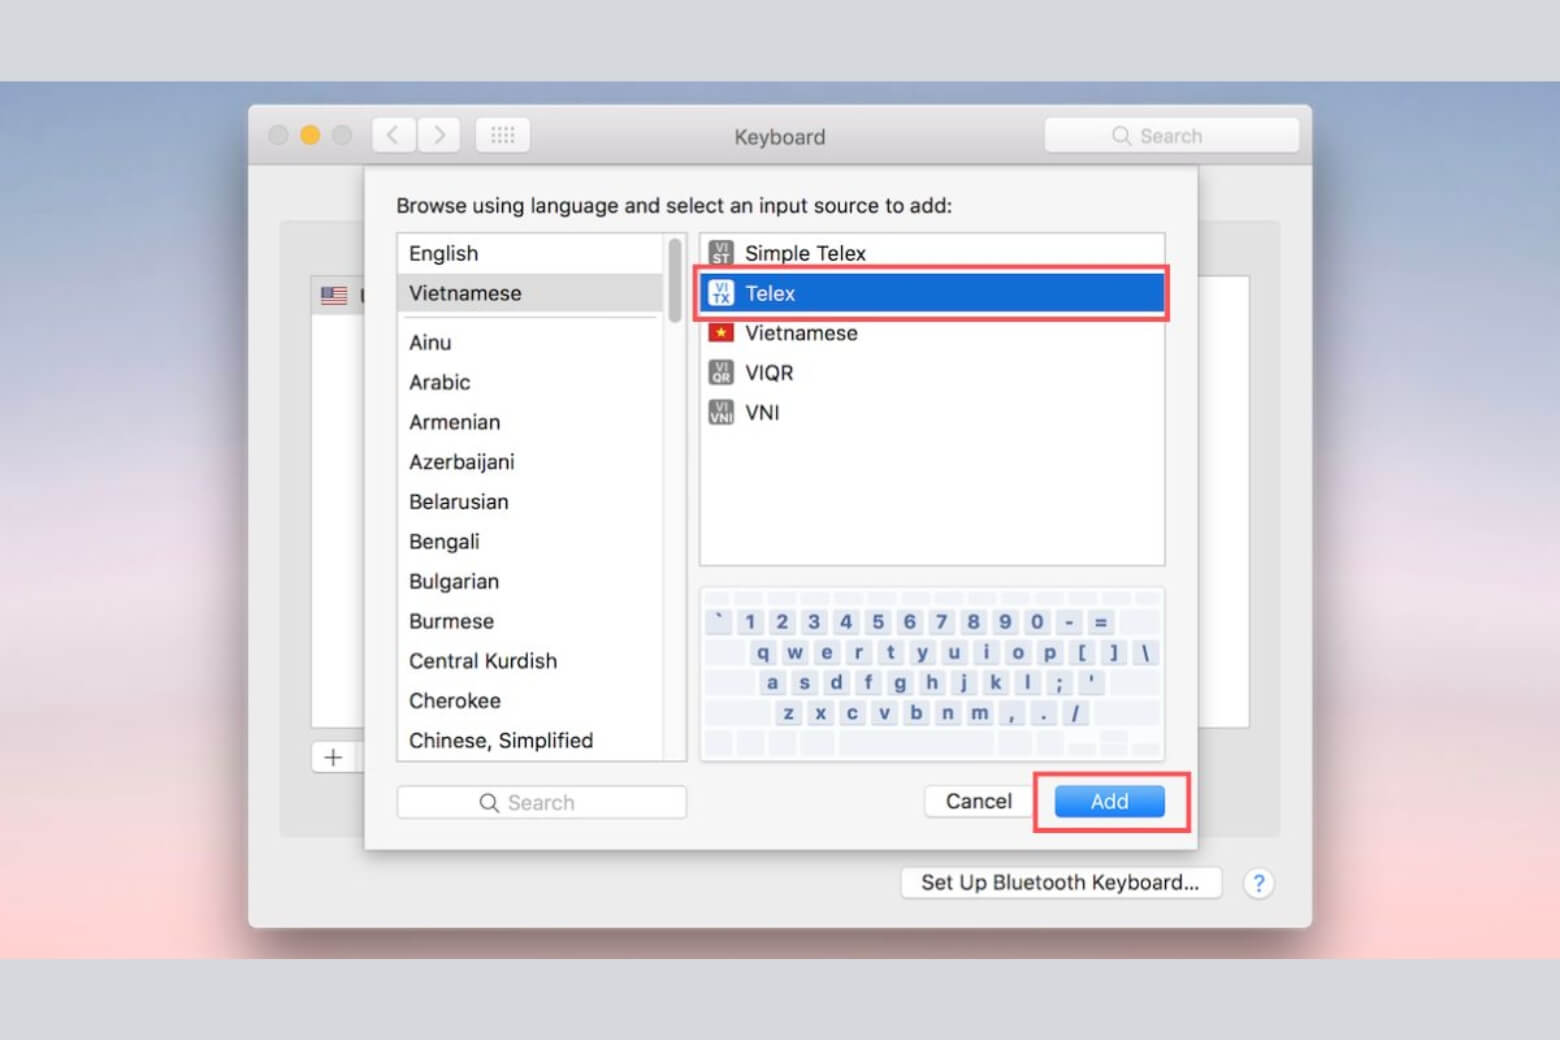Focus the language search field
Image resolution: width=1560 pixels, height=1040 pixels.
[541, 802]
